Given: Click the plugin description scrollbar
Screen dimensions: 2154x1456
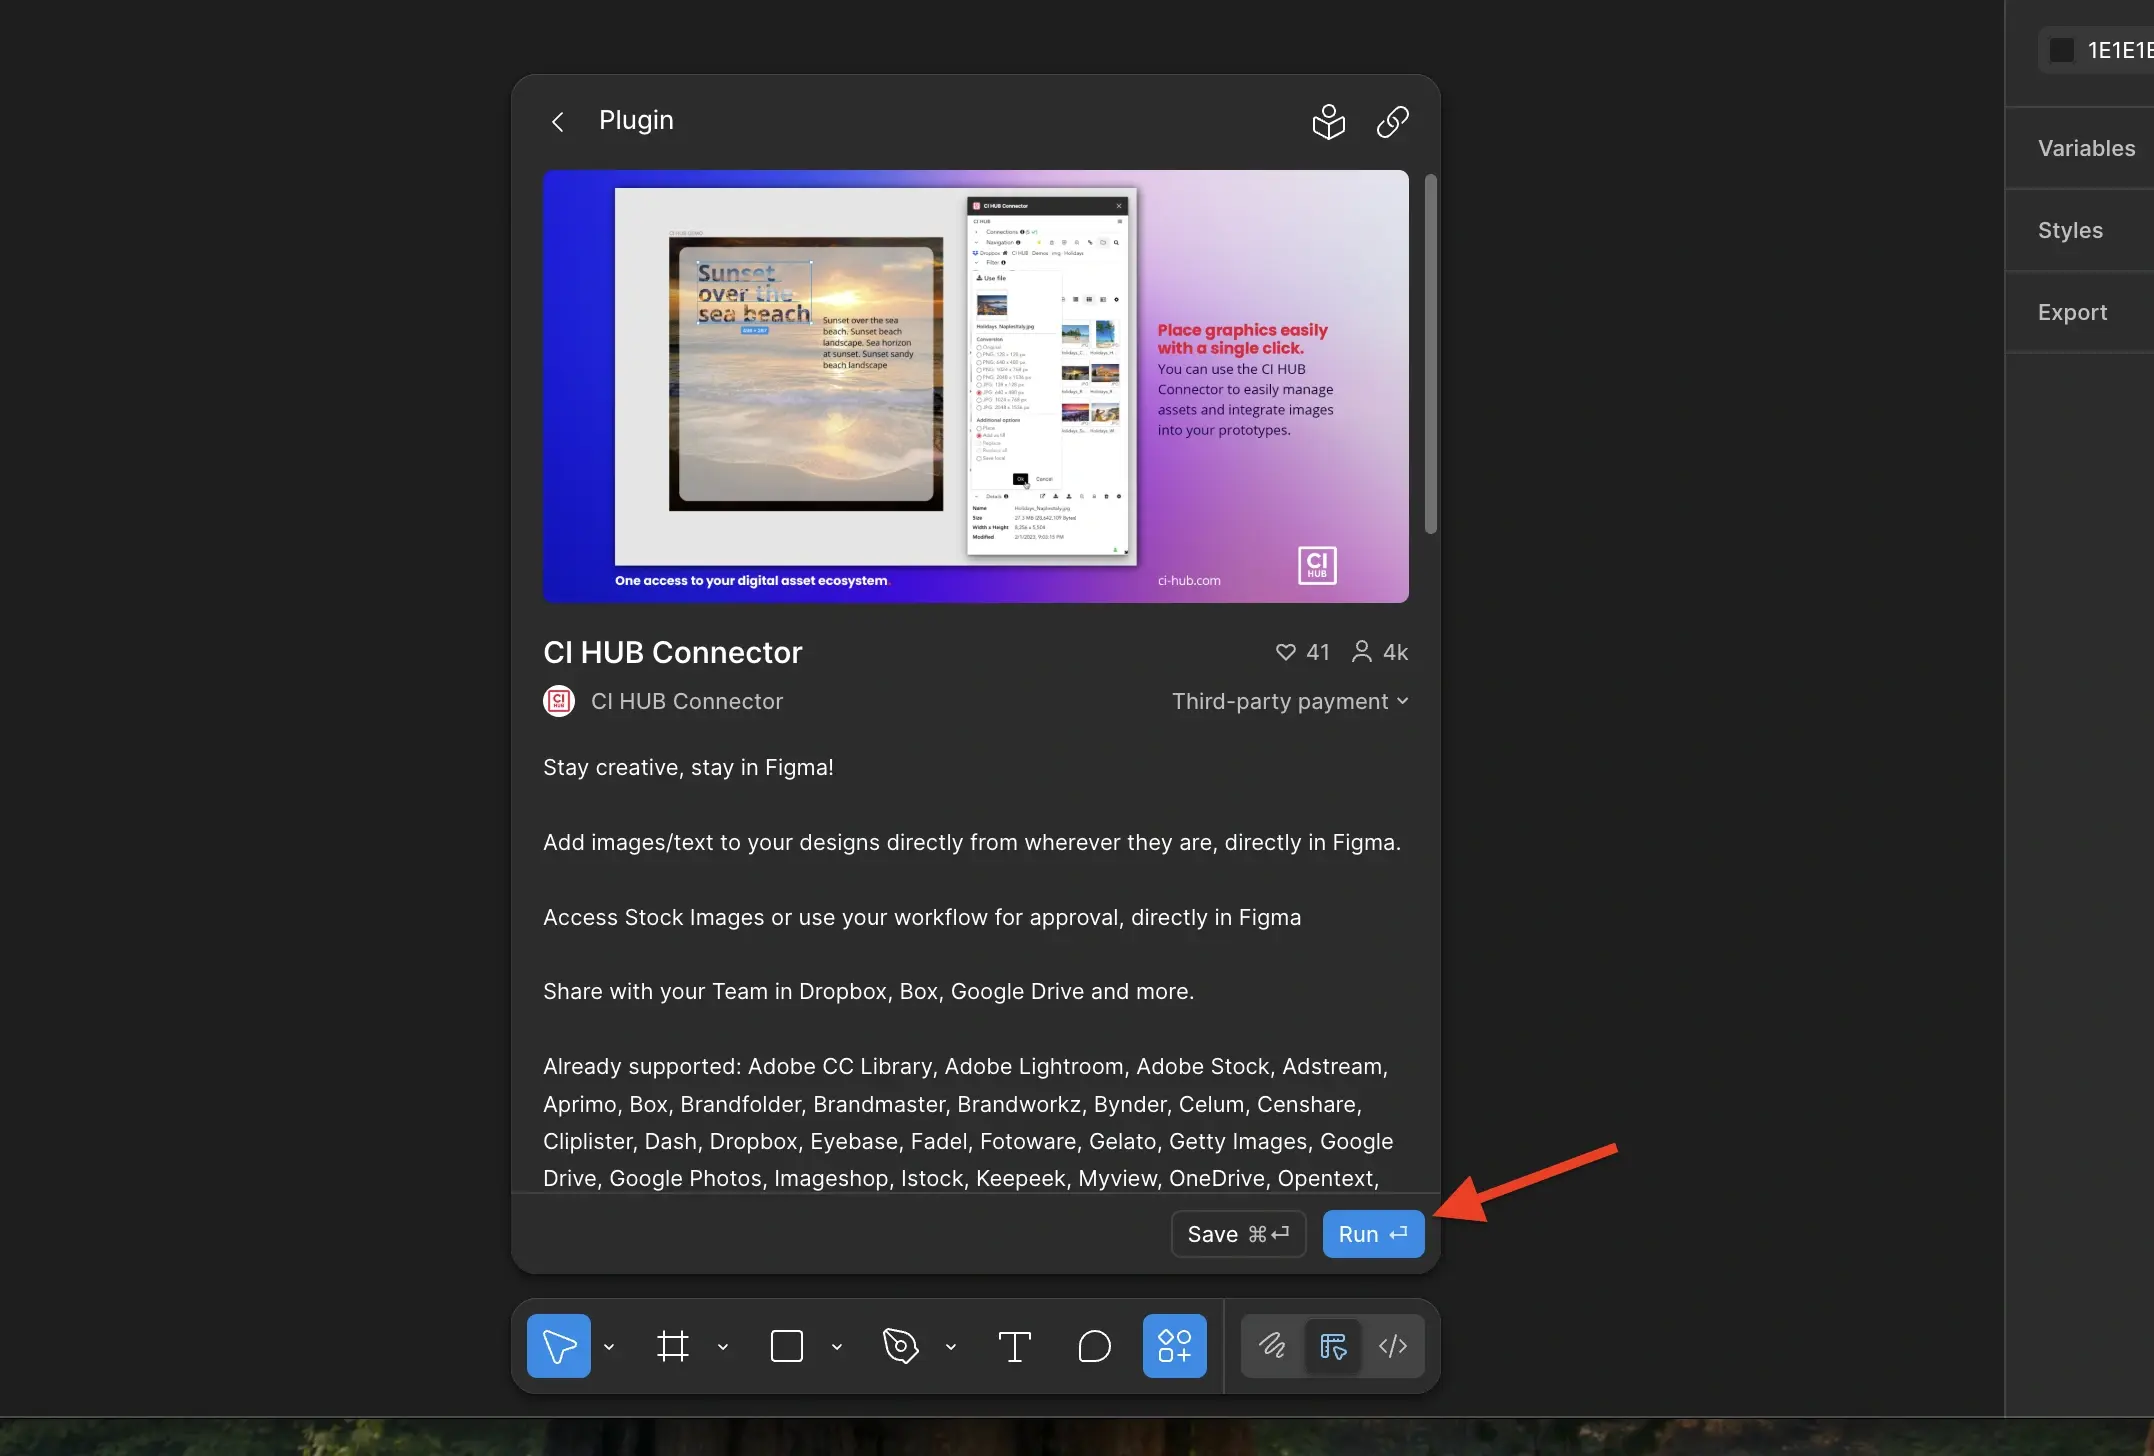Looking at the screenshot, I should (1430, 354).
